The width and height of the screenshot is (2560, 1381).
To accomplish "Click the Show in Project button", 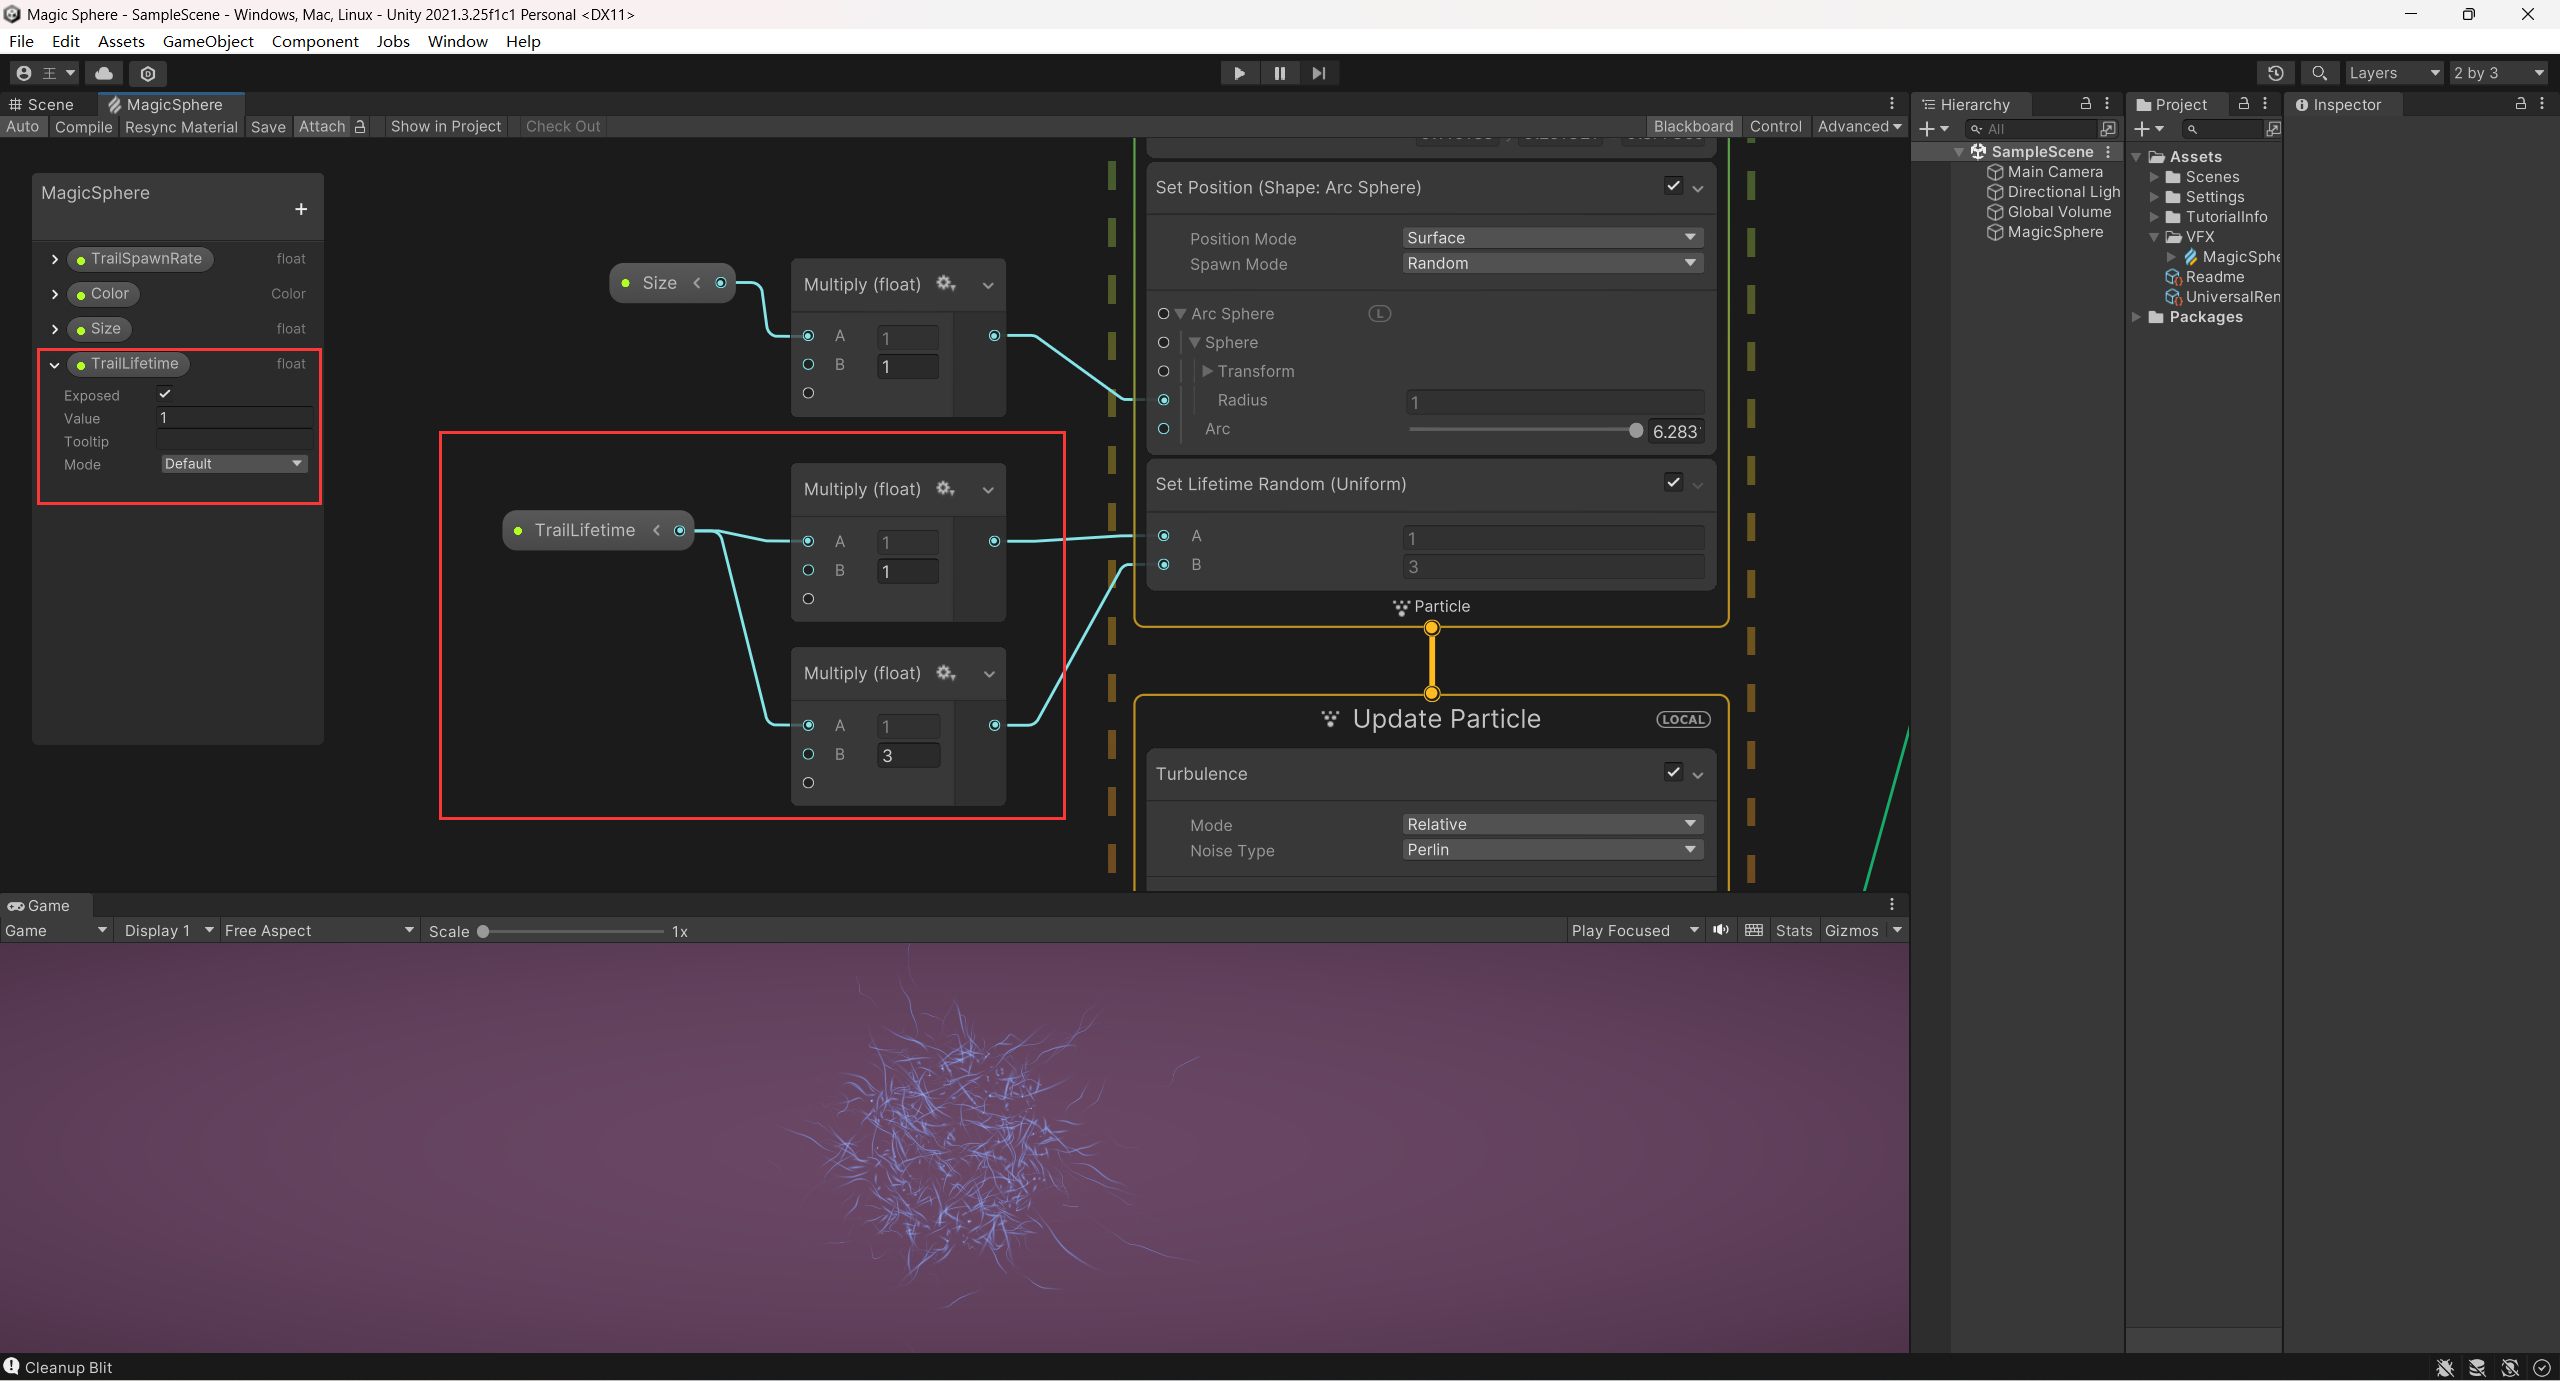I will (445, 127).
